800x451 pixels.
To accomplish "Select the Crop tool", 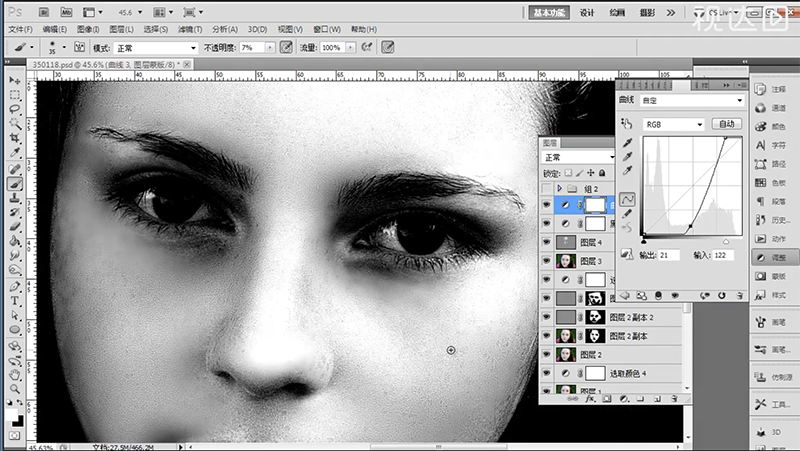I will pyautogui.click(x=14, y=138).
